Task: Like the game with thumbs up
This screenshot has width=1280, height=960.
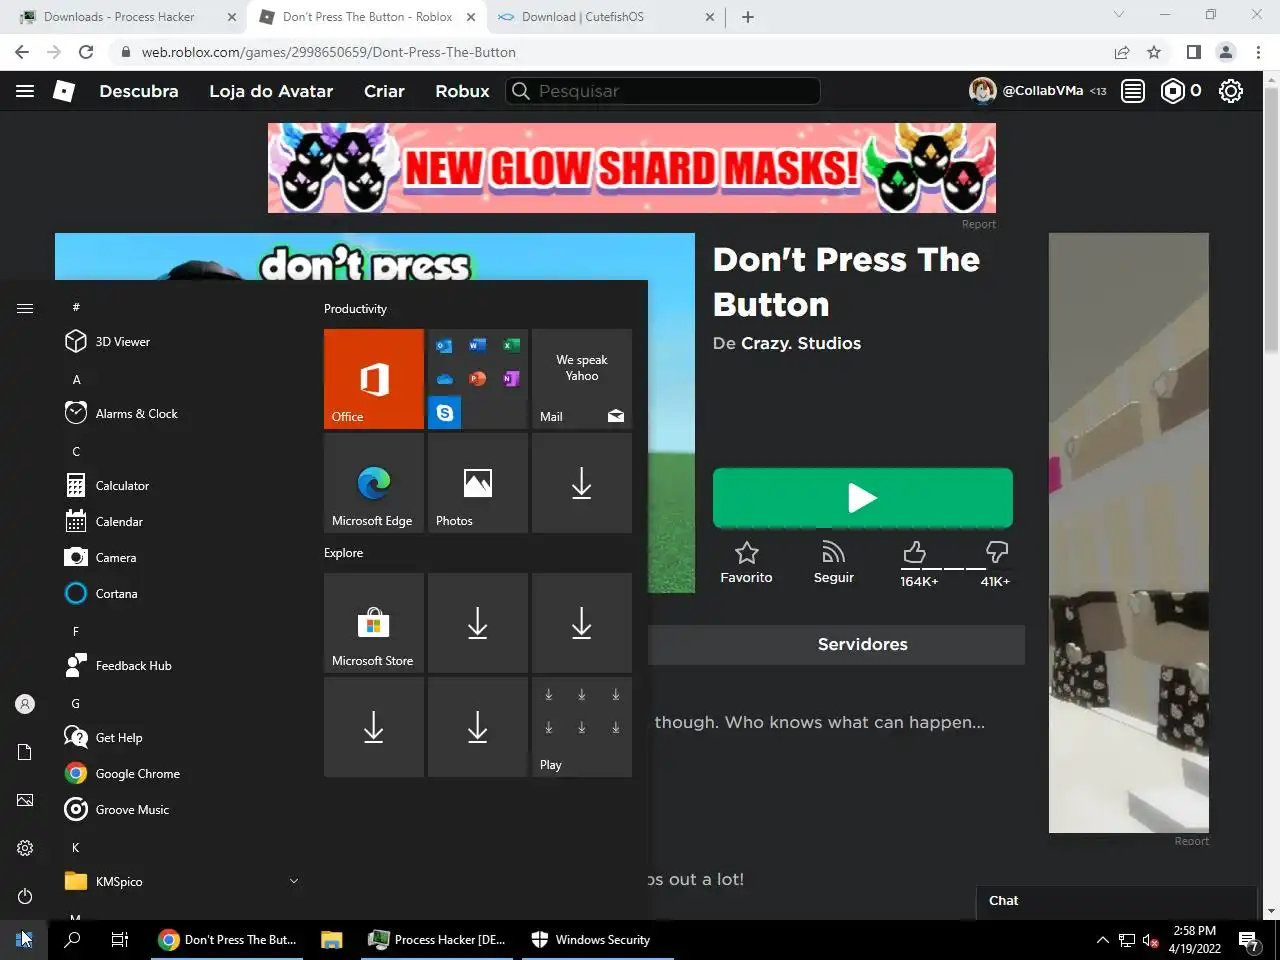Action: point(915,552)
